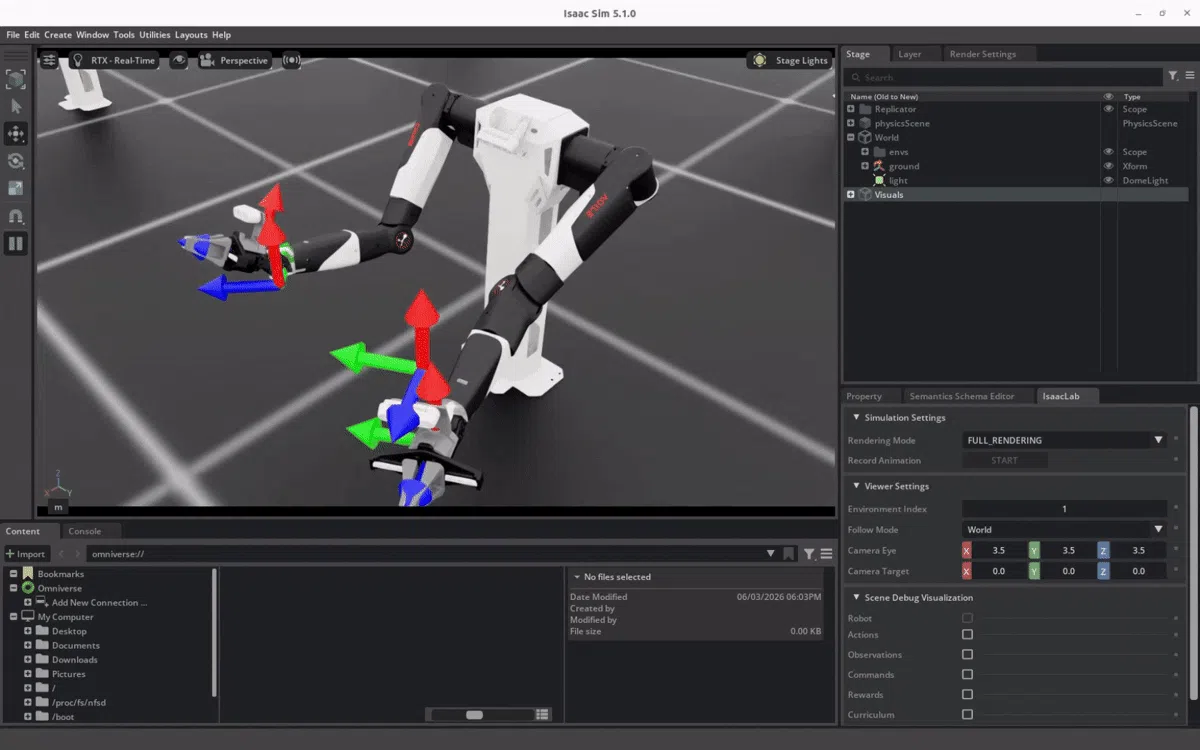Collapse the World tree node
Image resolution: width=1200 pixels, height=750 pixels.
851,137
